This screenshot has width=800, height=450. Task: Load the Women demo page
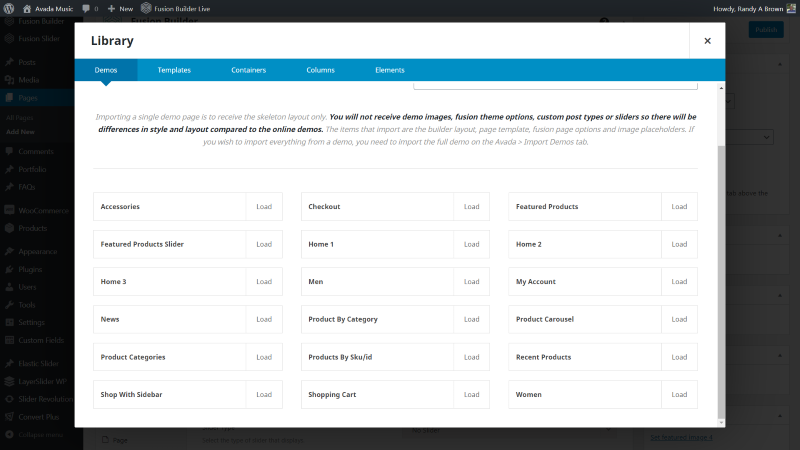pos(679,394)
